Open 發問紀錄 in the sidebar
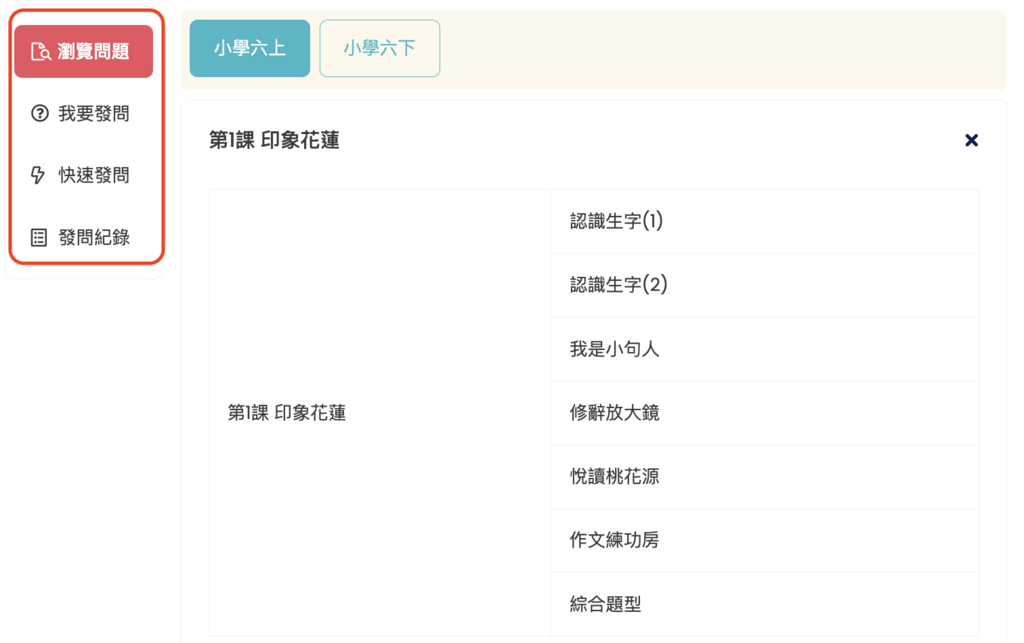Image resolution: width=1024 pixels, height=643 pixels. pyautogui.click(x=84, y=238)
